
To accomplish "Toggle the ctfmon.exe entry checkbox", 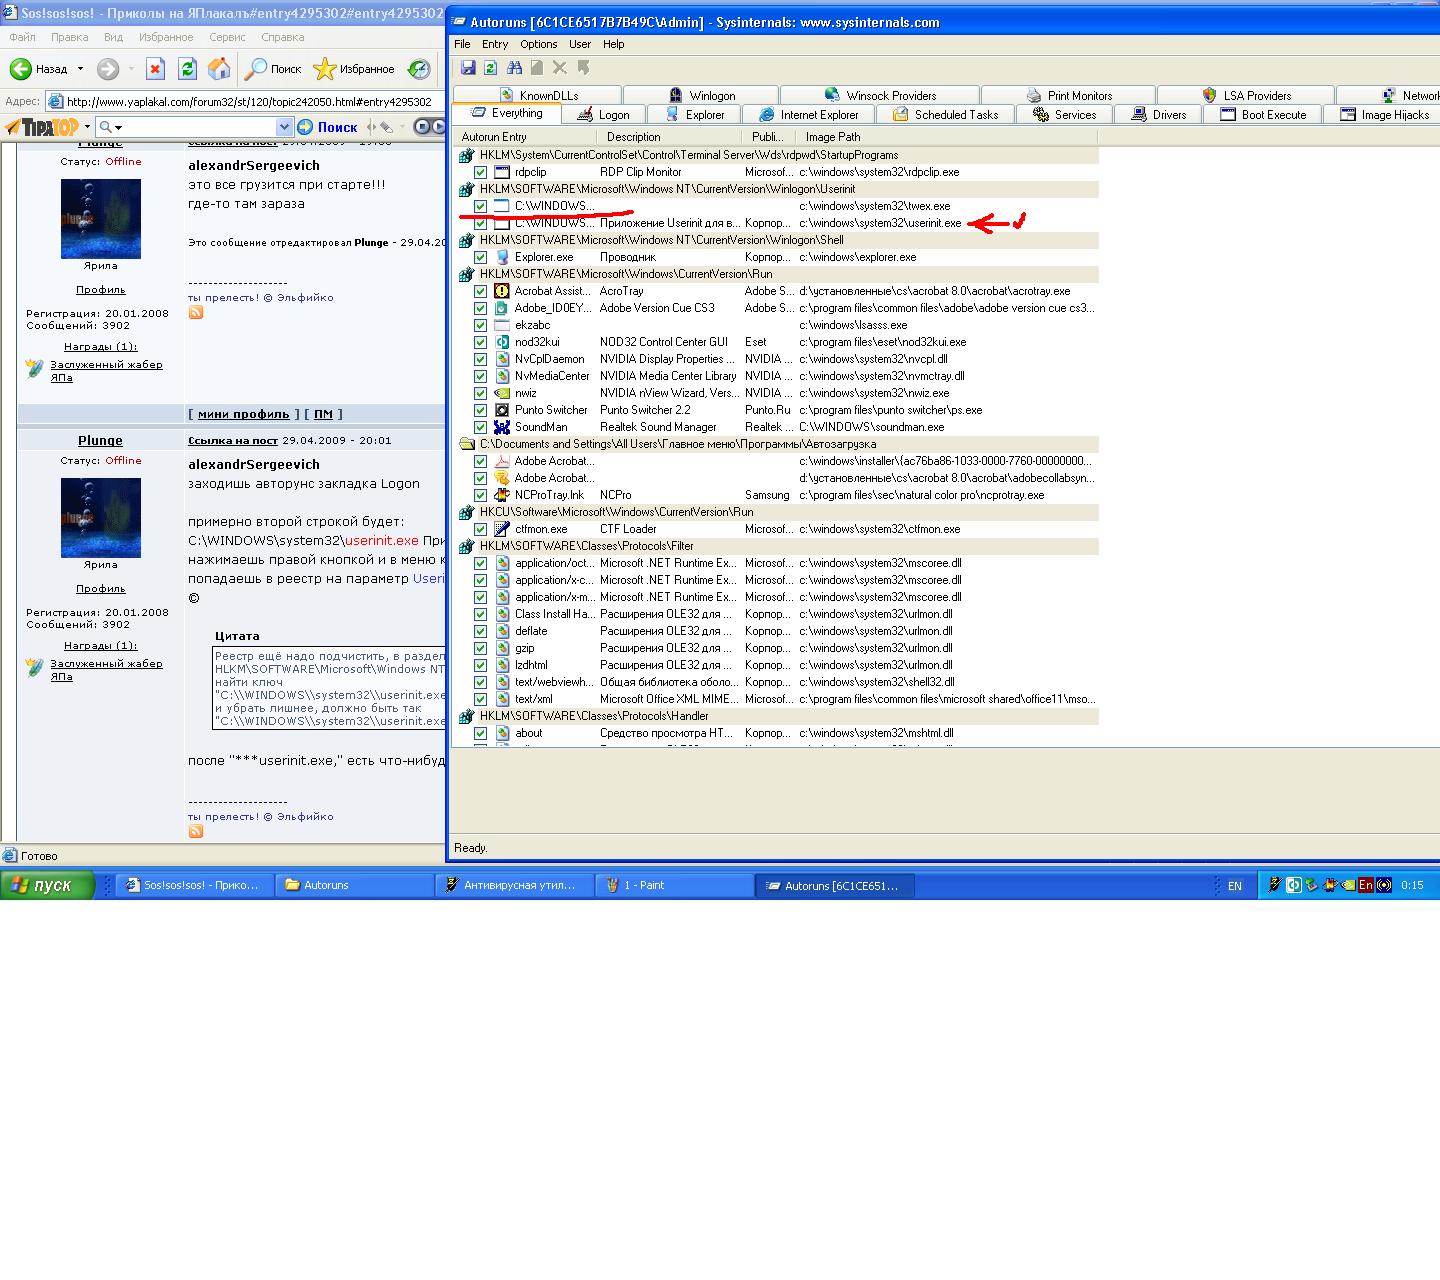I will [481, 529].
